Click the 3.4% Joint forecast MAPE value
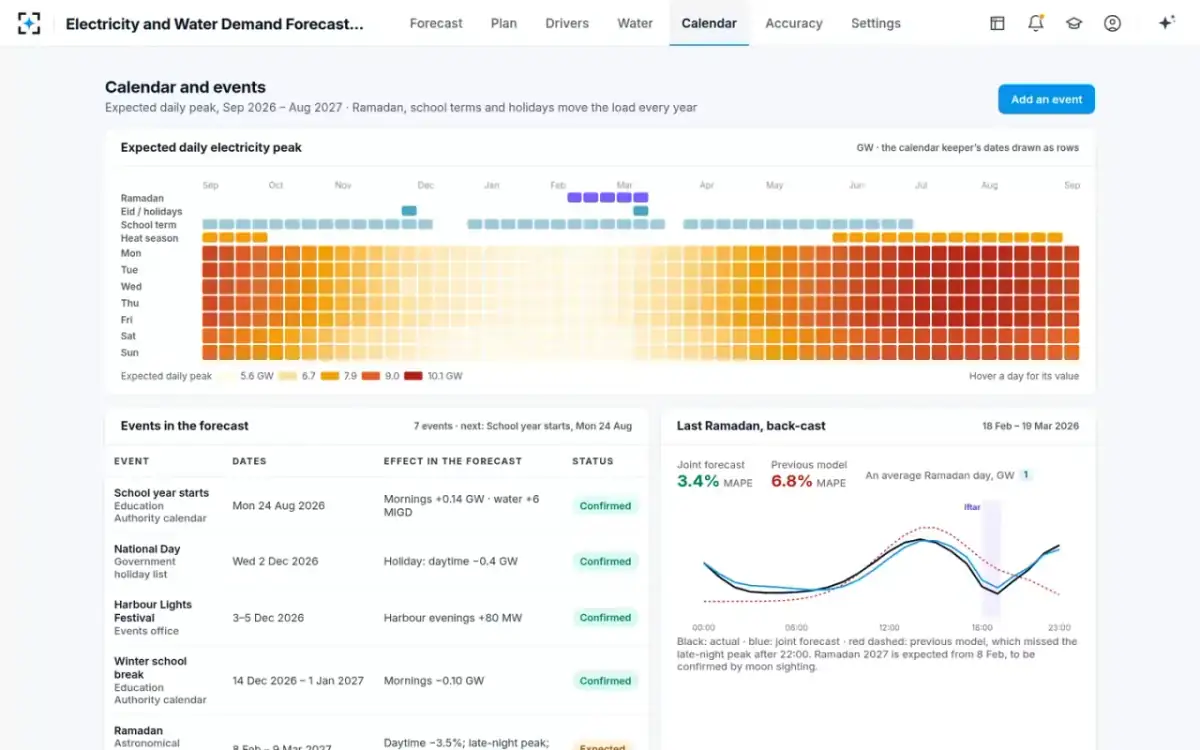The image size is (1200, 750). pyautogui.click(x=698, y=481)
